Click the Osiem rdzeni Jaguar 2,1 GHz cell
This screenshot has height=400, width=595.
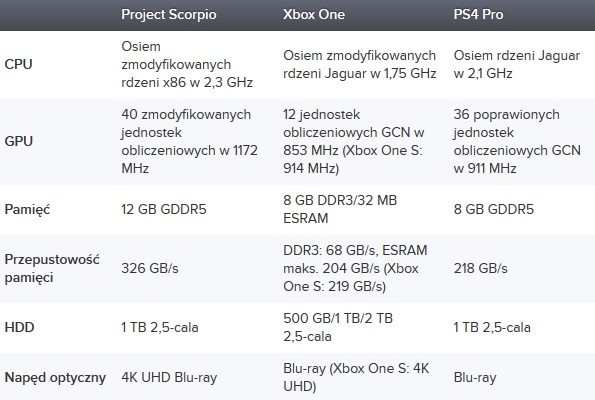tap(516, 64)
